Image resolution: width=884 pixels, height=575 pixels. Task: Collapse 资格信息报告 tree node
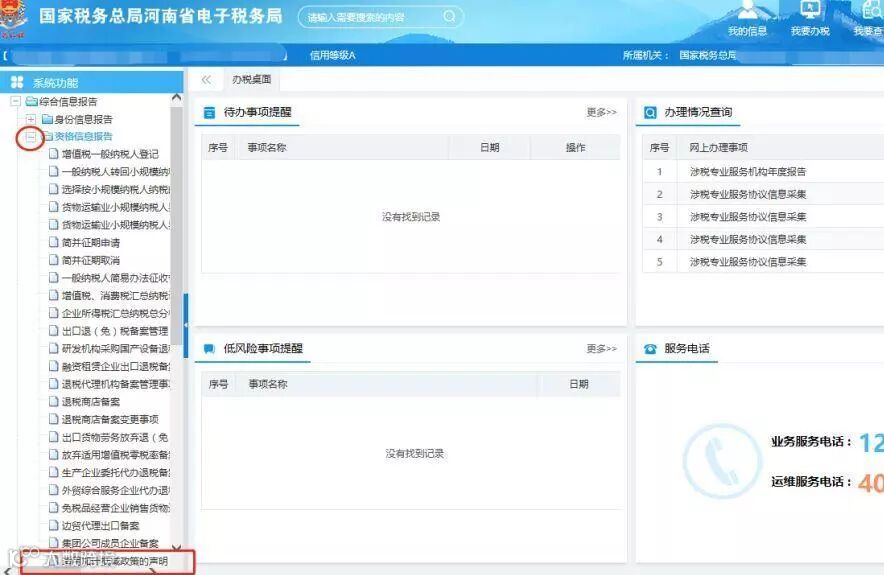tap(31, 137)
